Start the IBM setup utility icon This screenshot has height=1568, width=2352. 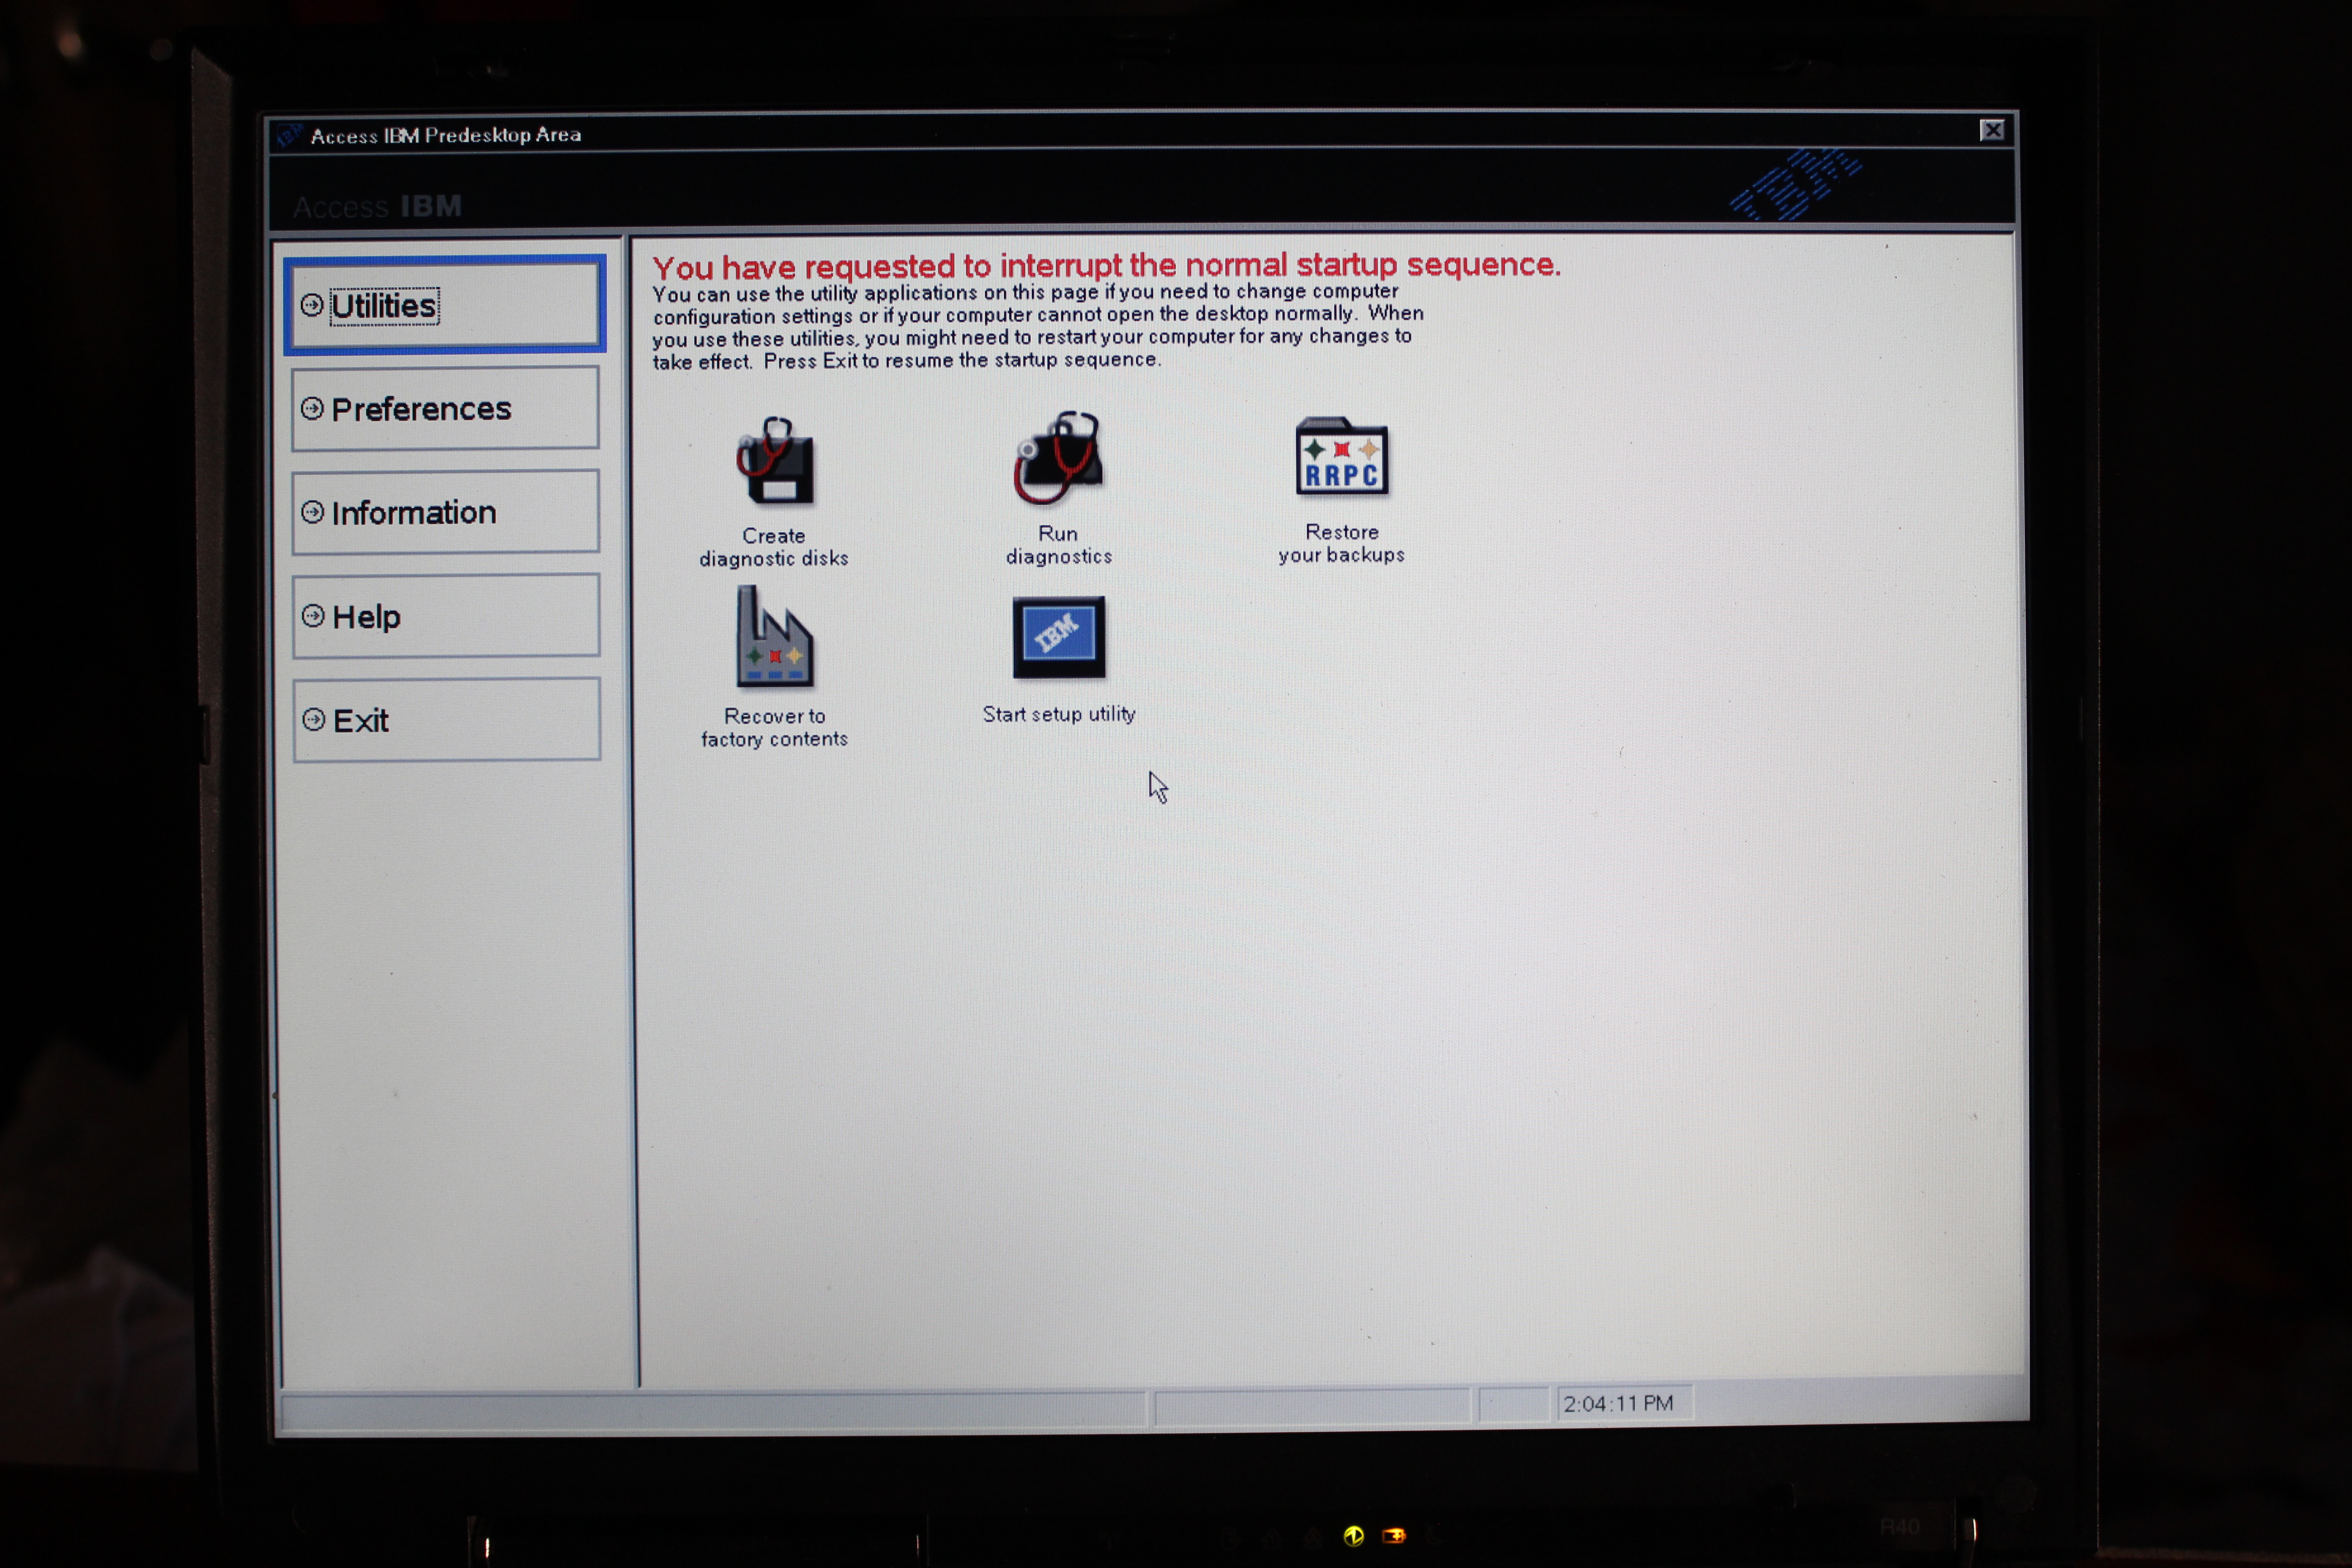click(x=1058, y=637)
